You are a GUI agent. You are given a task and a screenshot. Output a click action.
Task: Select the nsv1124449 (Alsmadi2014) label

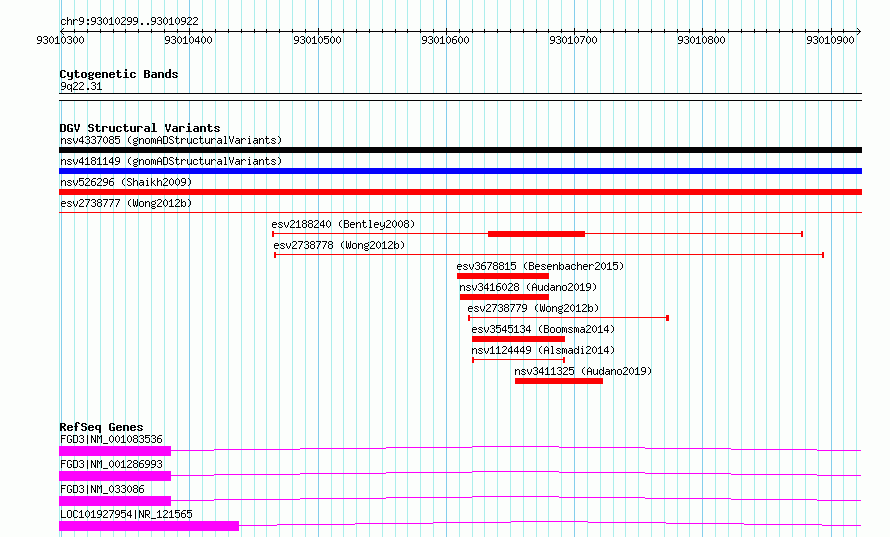tap(543, 350)
